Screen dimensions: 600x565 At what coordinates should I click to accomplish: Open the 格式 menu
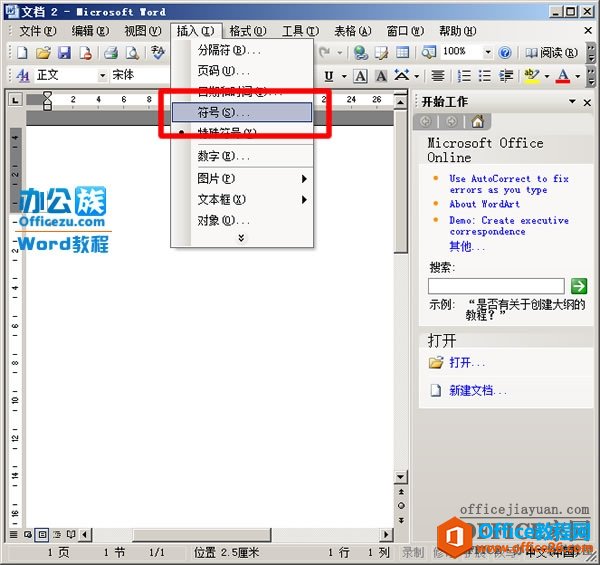click(x=248, y=31)
